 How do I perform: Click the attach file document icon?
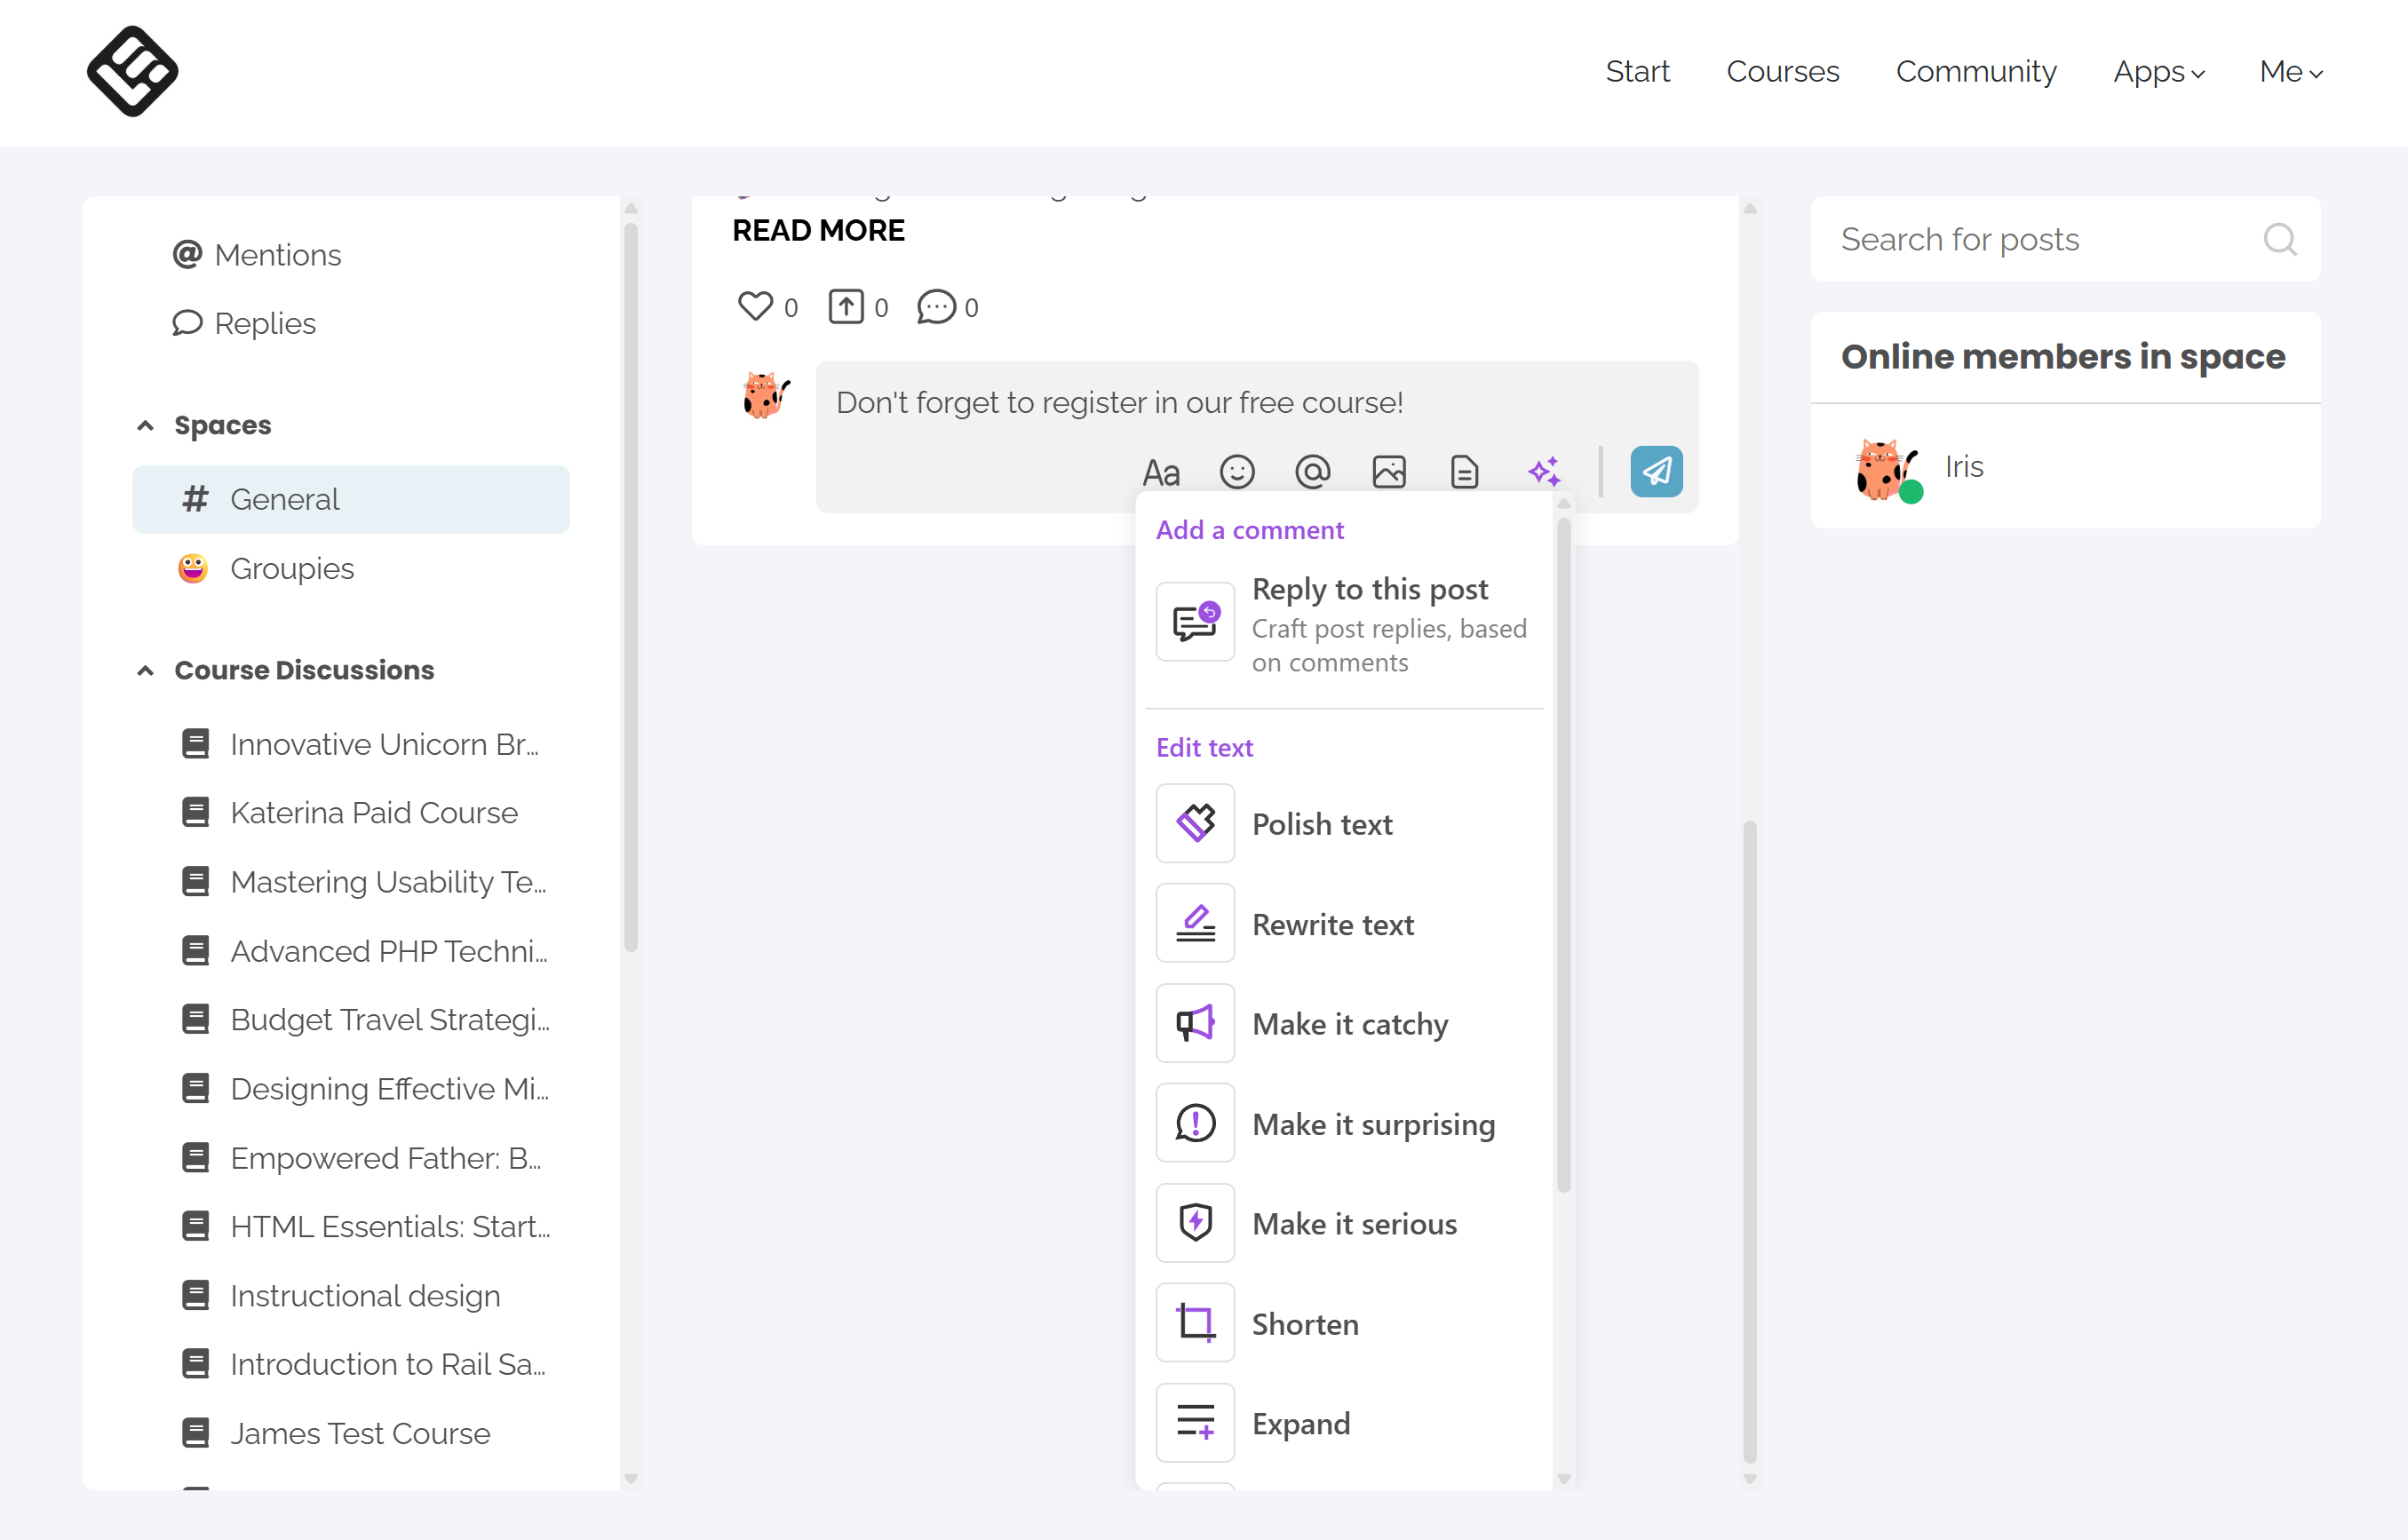click(1464, 471)
